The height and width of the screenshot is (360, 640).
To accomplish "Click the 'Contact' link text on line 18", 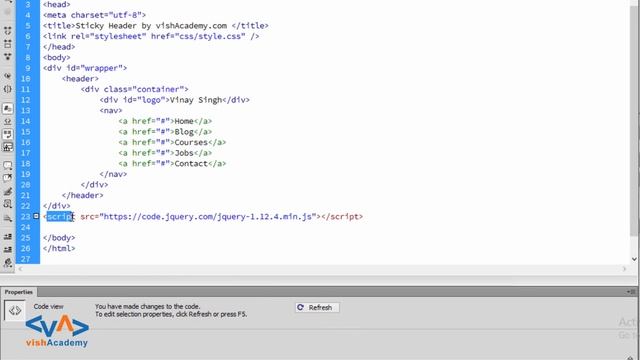I will coord(191,163).
